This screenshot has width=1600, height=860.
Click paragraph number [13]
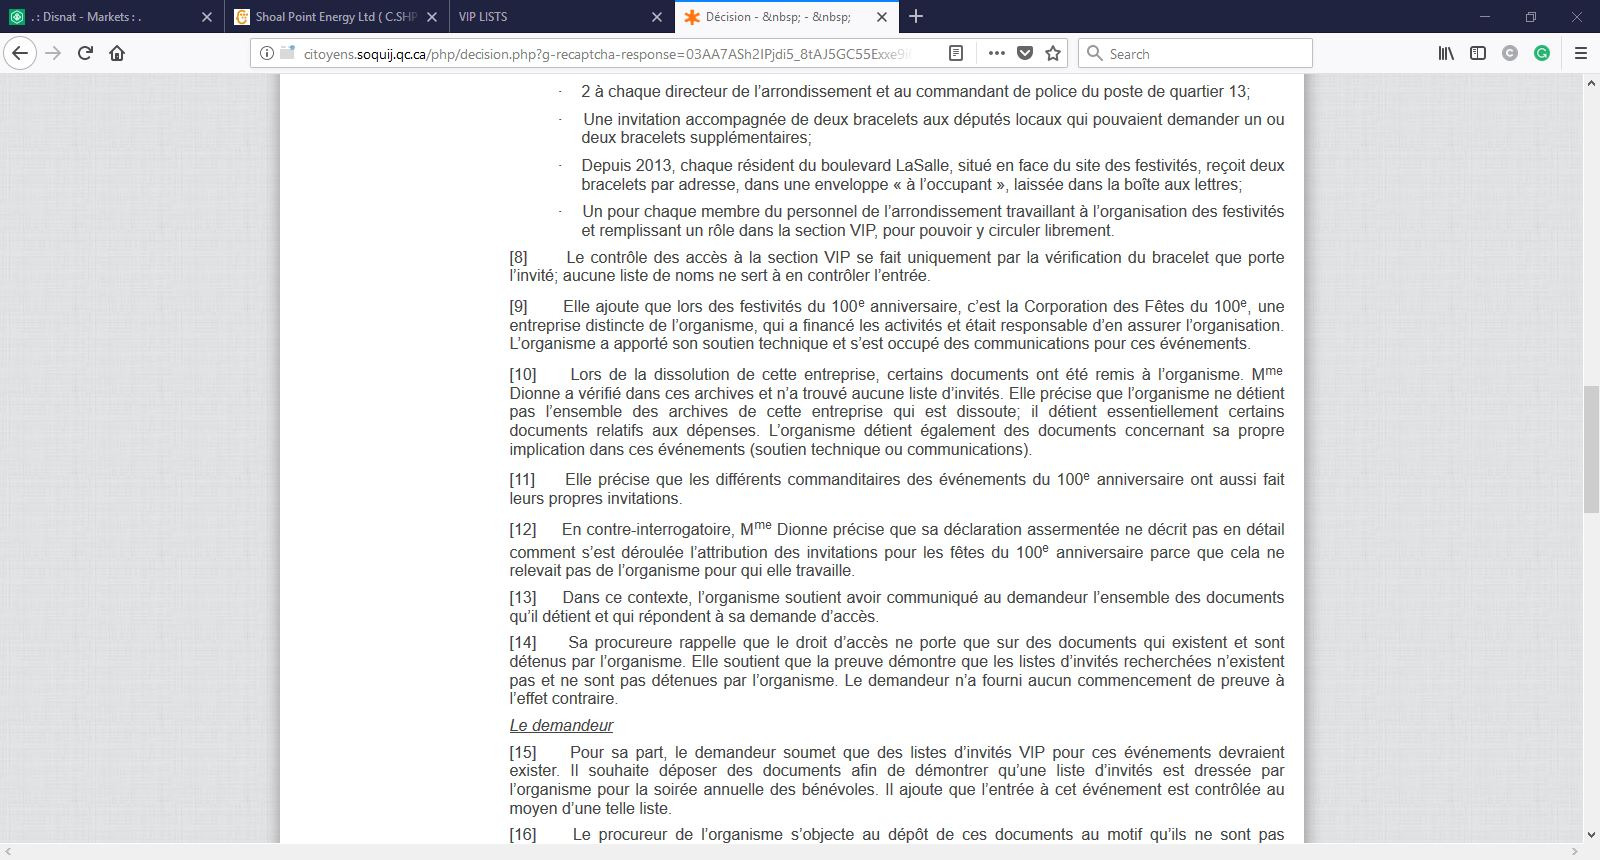click(523, 597)
